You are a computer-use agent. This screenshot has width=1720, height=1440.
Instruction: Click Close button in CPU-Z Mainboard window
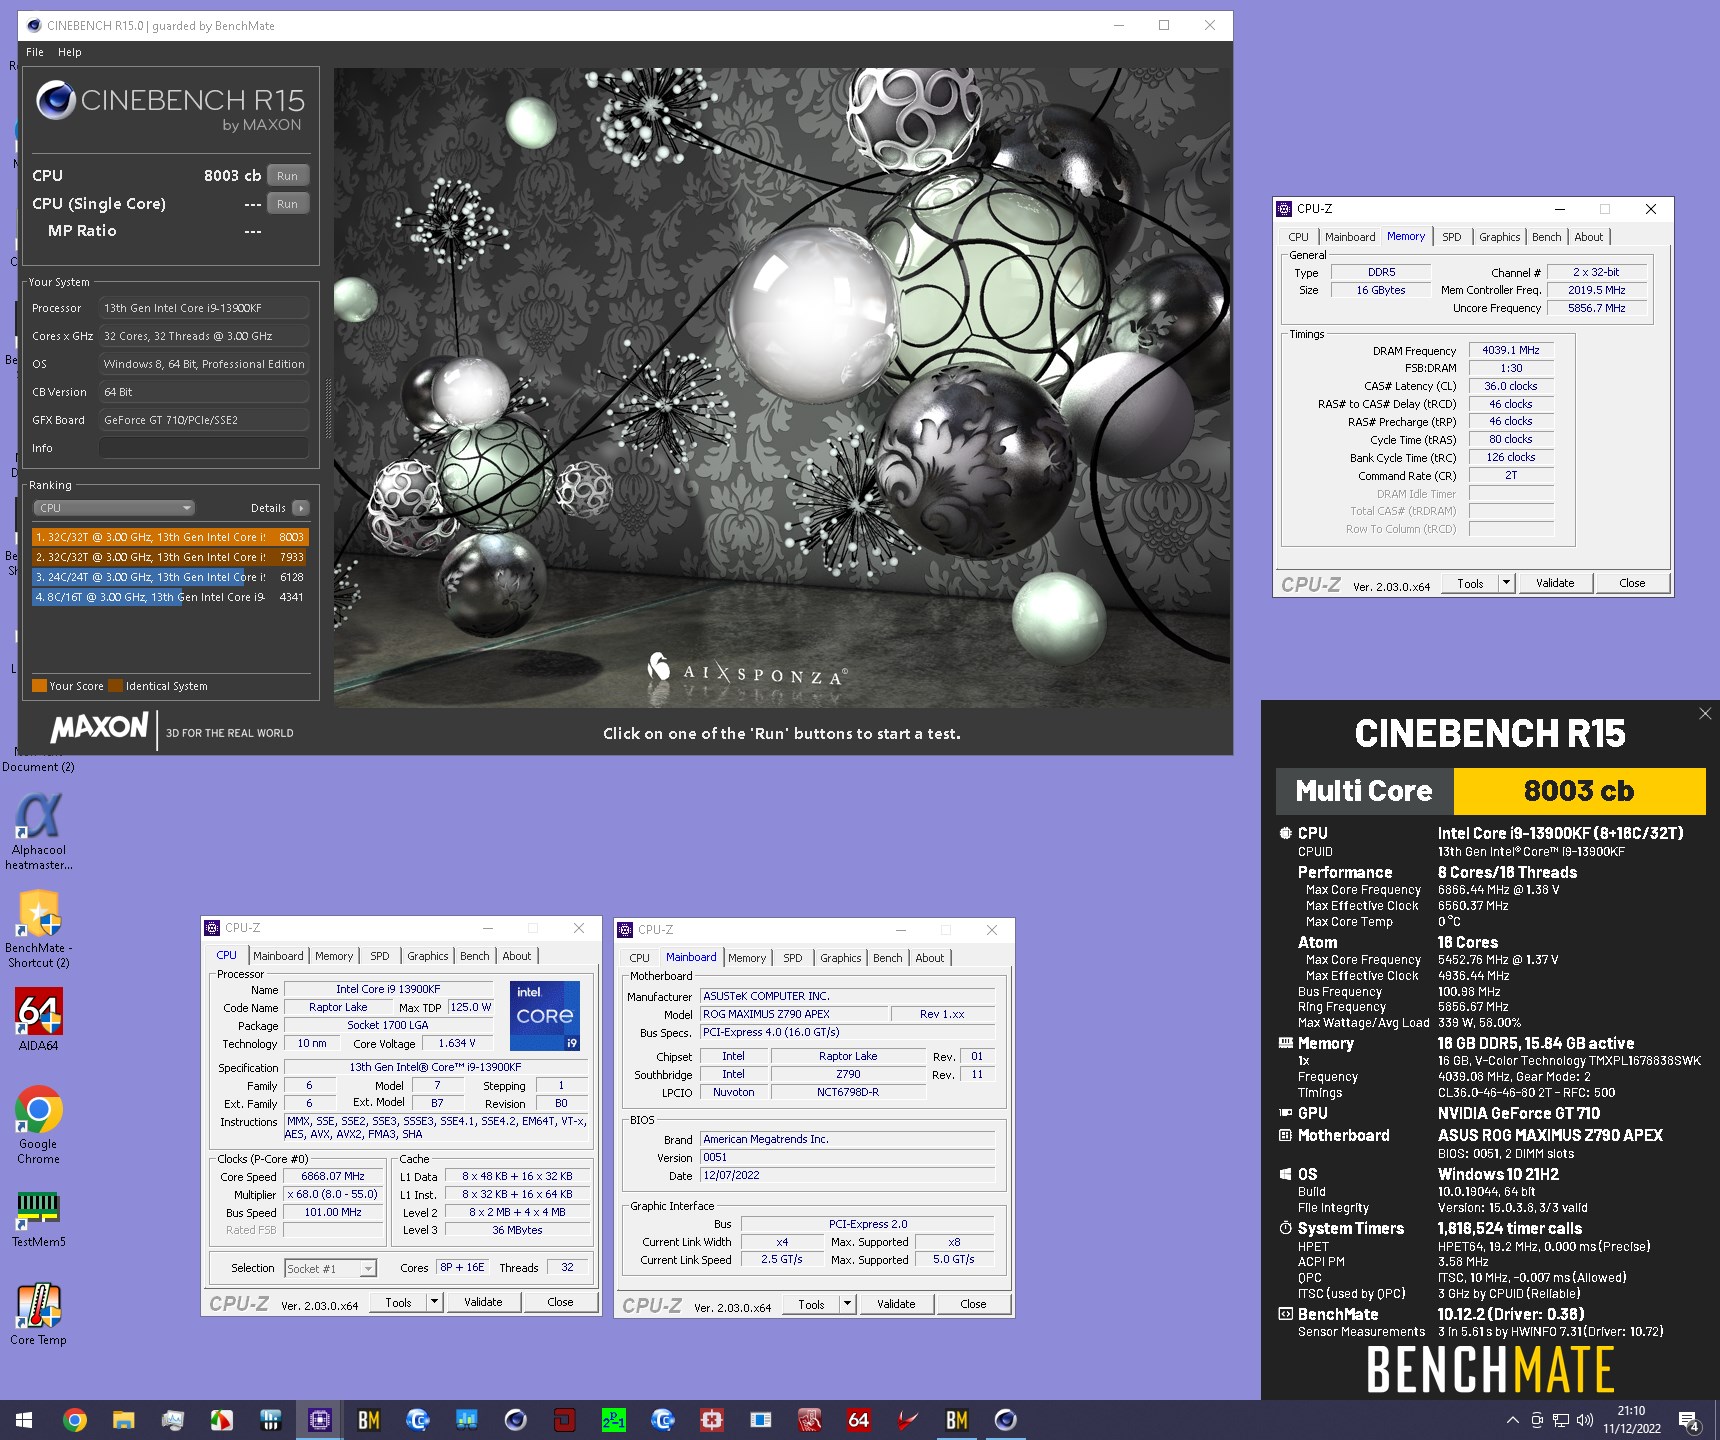973,1304
